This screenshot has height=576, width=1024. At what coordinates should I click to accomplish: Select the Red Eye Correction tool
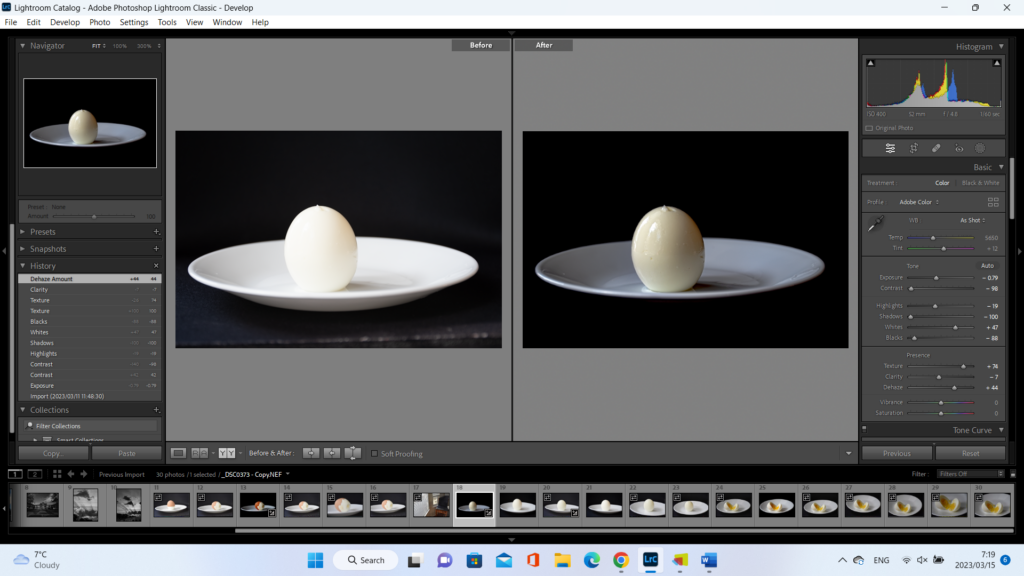pos(958,148)
